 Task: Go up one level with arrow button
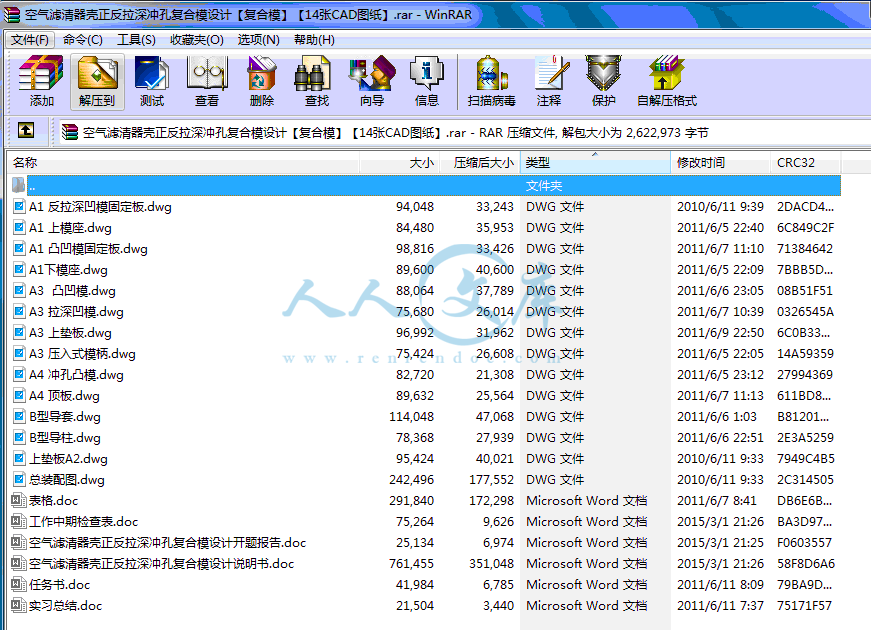[26, 131]
